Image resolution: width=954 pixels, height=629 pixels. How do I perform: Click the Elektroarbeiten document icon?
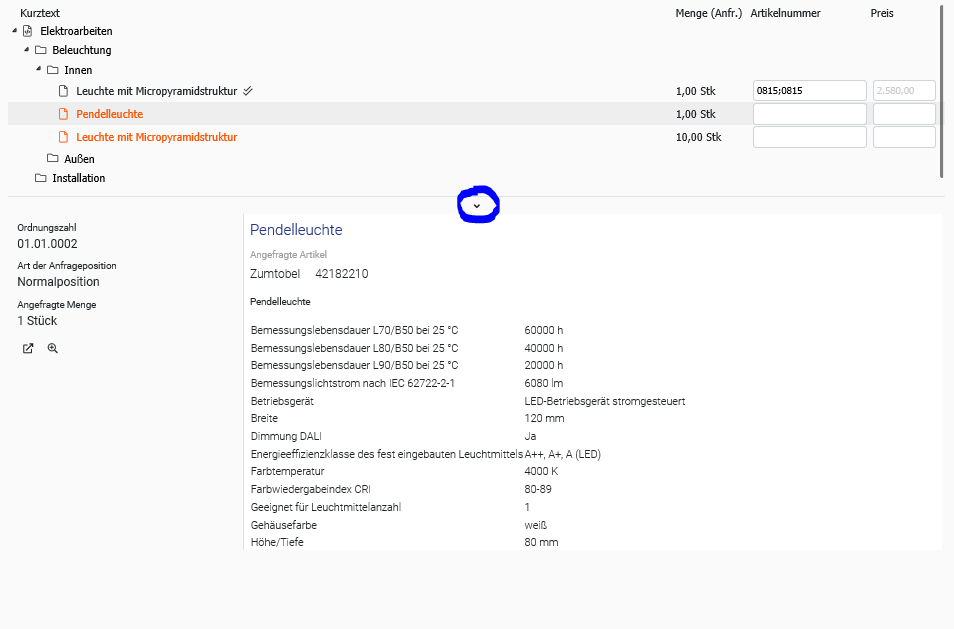click(x=28, y=31)
